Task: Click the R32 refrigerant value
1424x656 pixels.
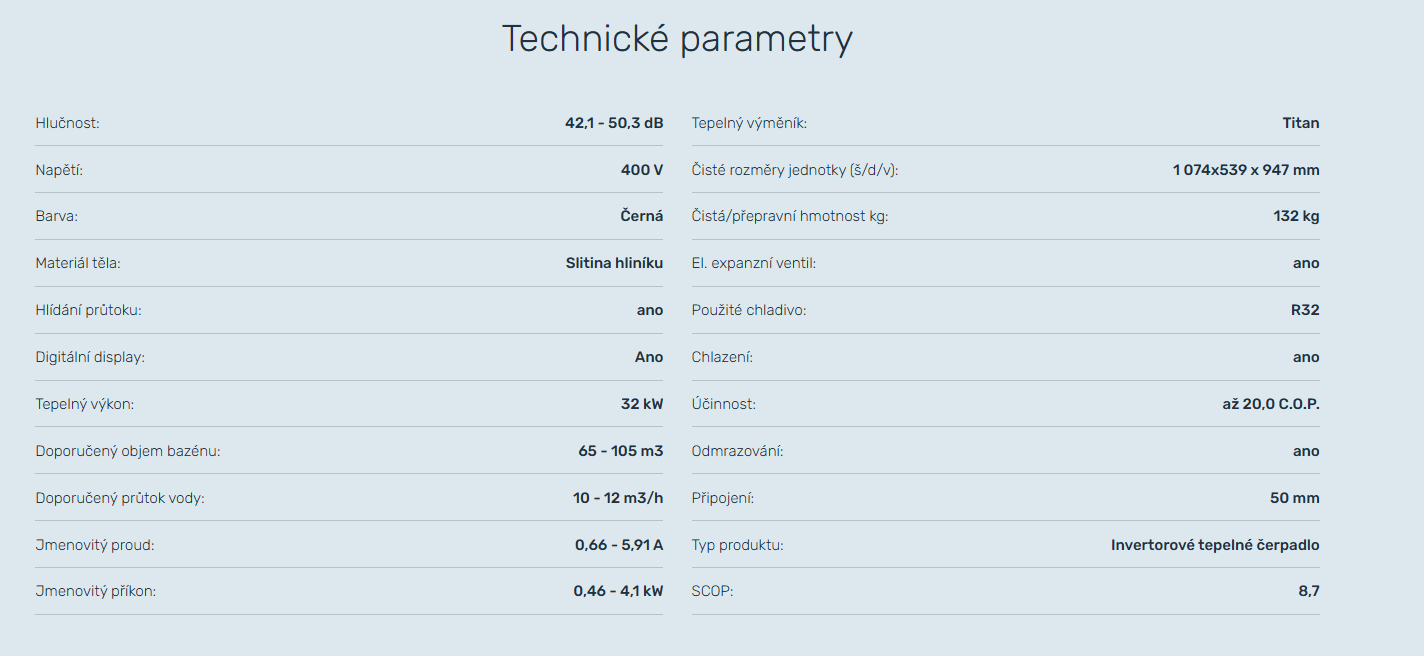Action: [x=1305, y=310]
